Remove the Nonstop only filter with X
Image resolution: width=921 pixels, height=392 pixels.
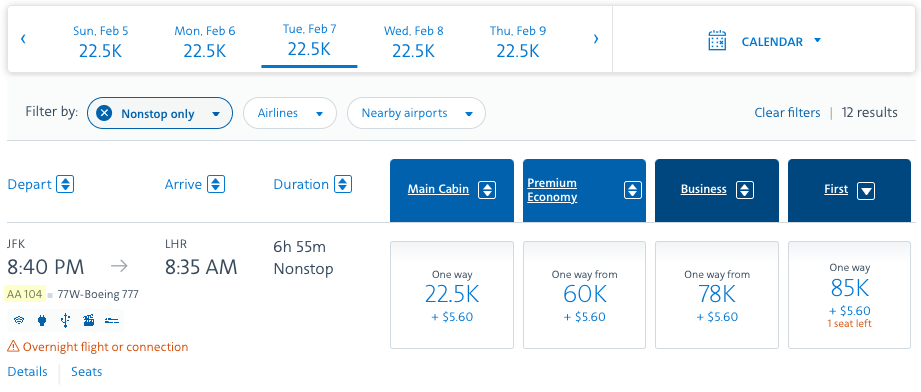pos(105,113)
